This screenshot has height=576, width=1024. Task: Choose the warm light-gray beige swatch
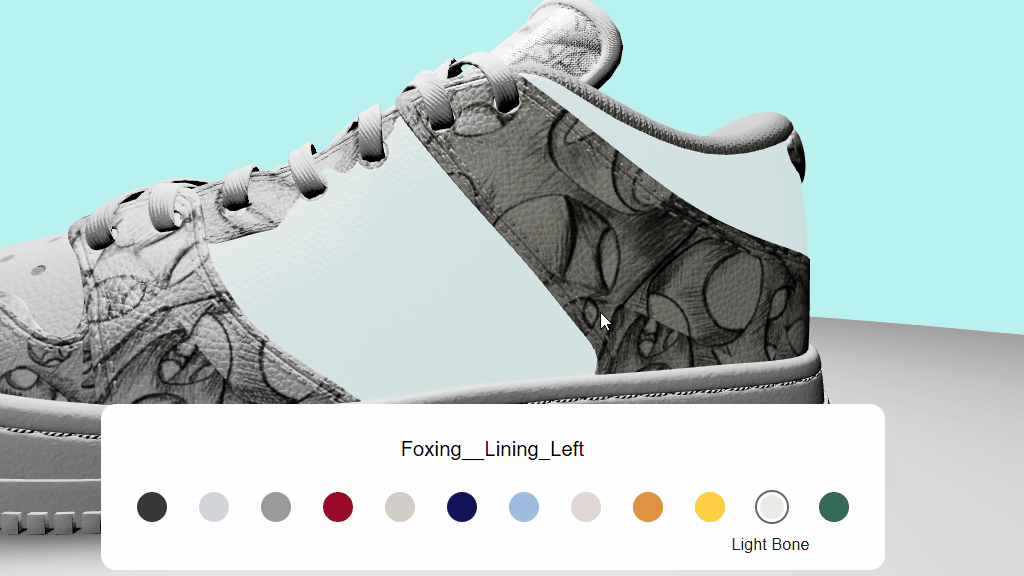pyautogui.click(x=400, y=507)
